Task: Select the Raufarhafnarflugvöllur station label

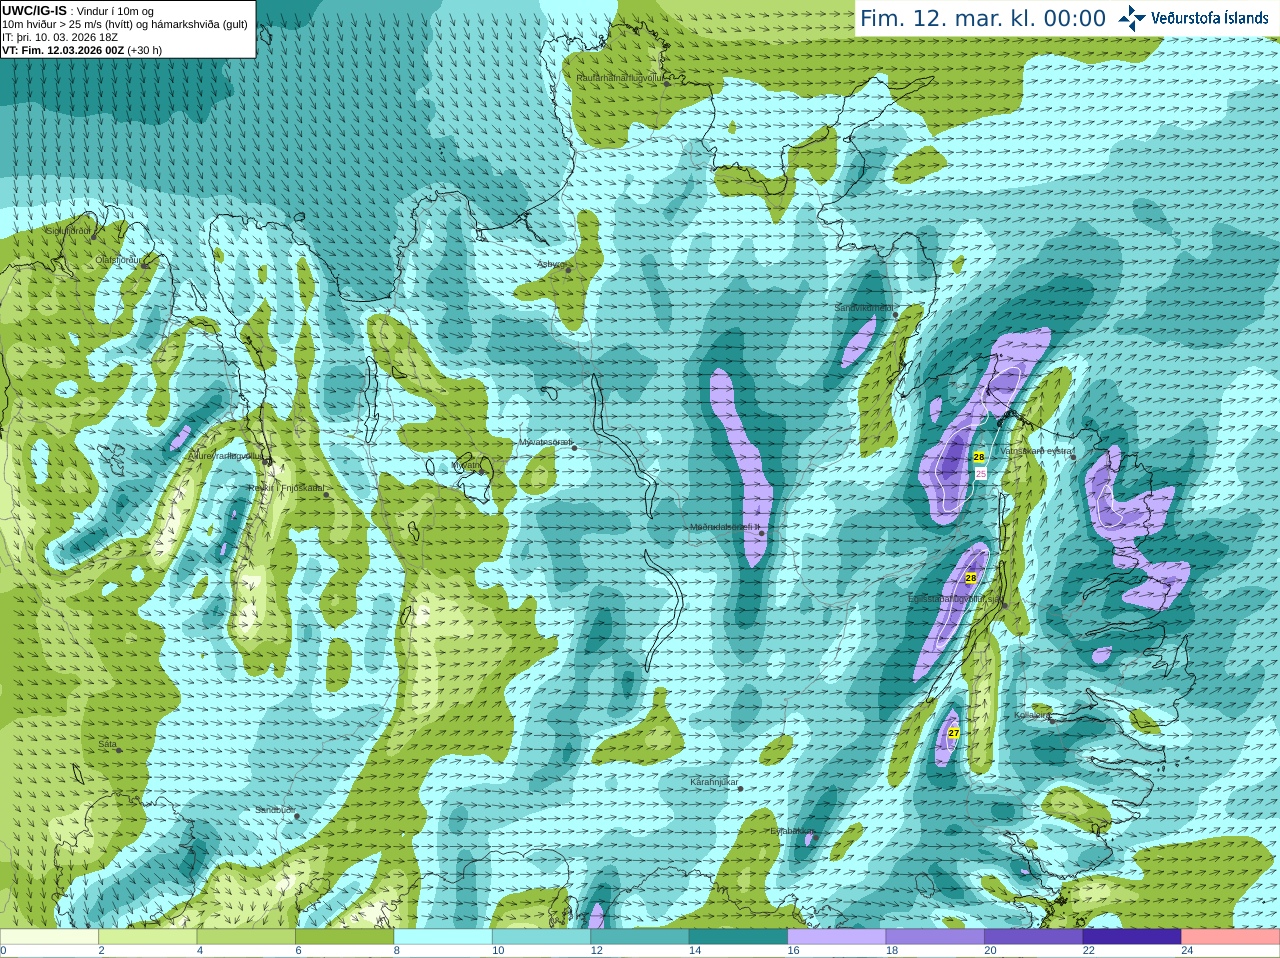Action: pyautogui.click(x=620, y=77)
